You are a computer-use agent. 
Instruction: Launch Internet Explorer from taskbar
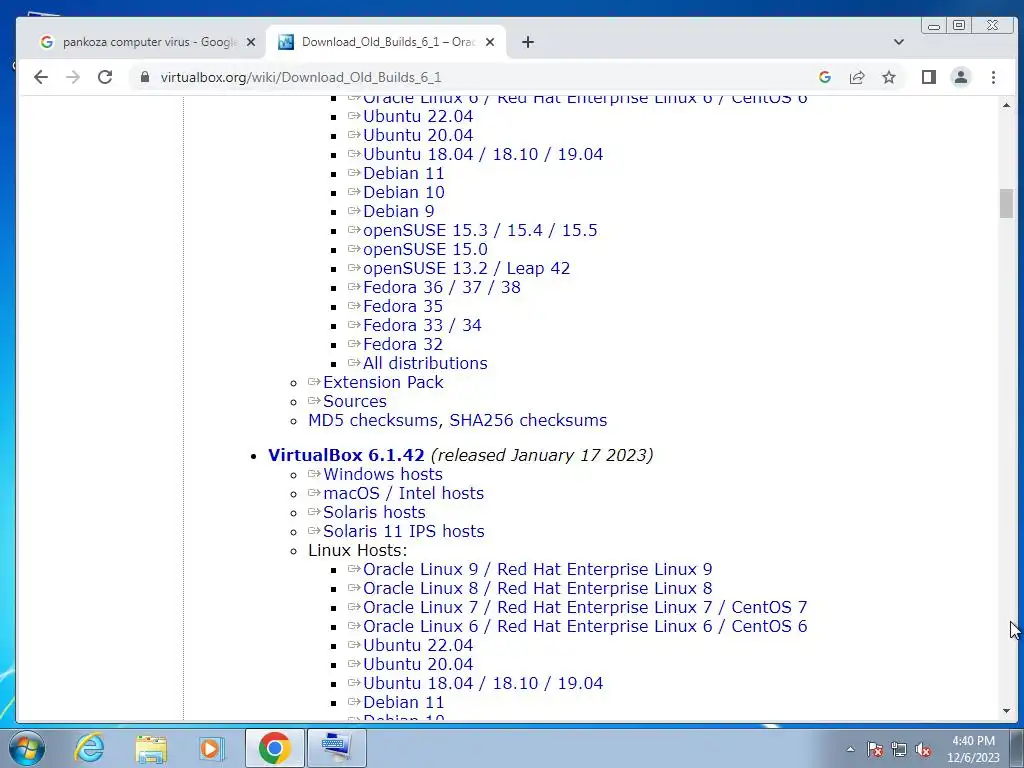pyautogui.click(x=89, y=748)
